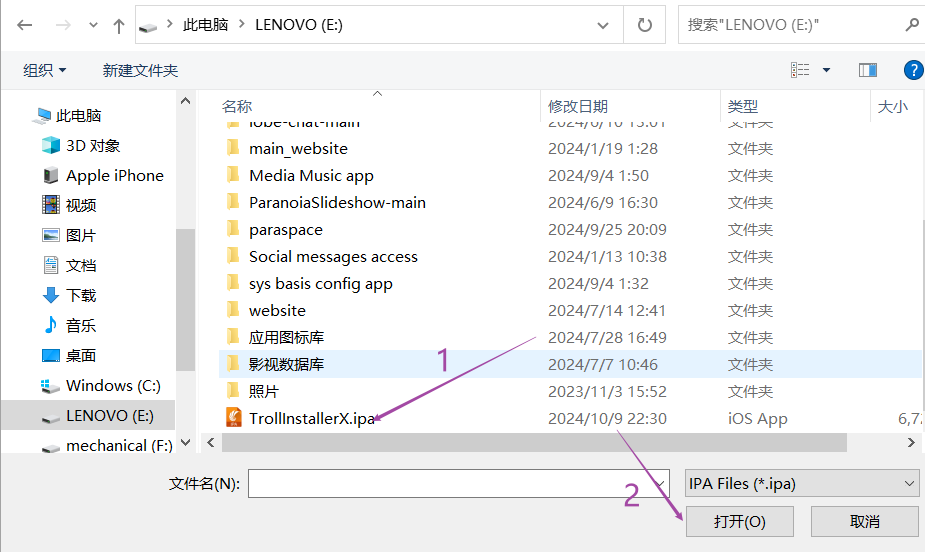Click the refresh icon beside address bar
The image size is (925, 552).
click(645, 25)
